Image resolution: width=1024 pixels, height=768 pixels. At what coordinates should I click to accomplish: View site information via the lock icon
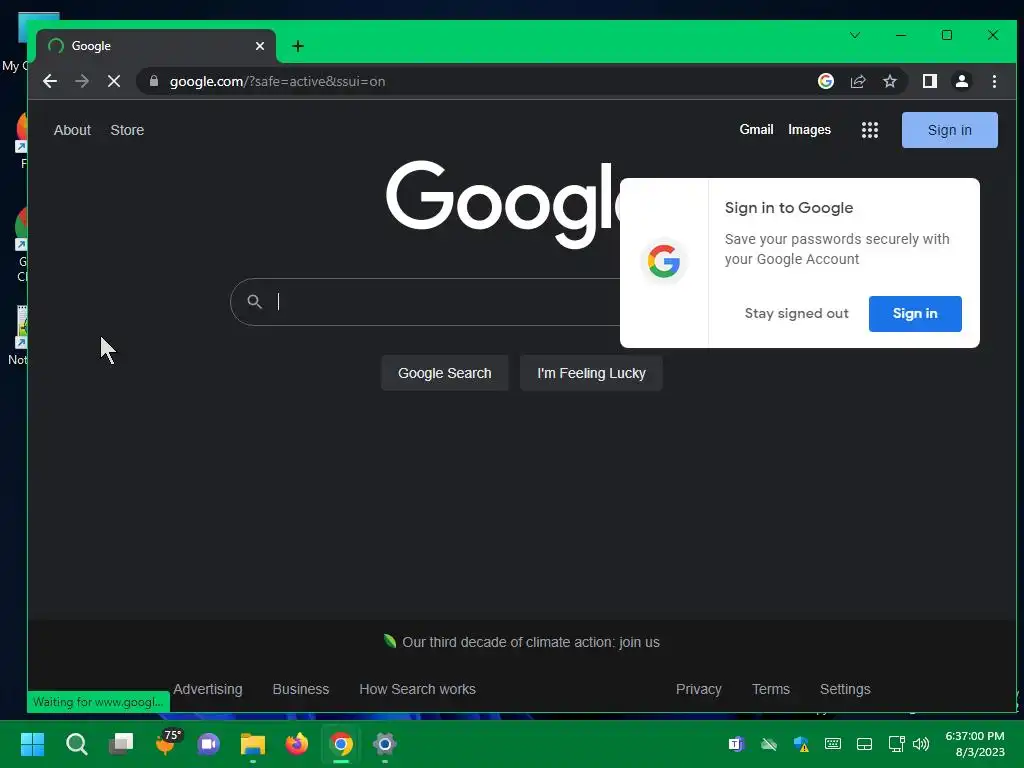click(x=154, y=81)
